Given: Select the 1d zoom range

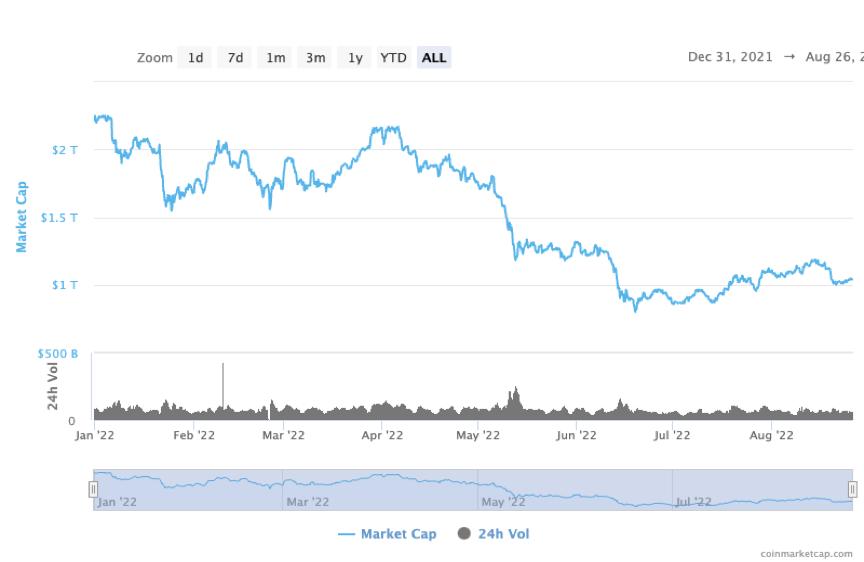Looking at the screenshot, I should [195, 57].
